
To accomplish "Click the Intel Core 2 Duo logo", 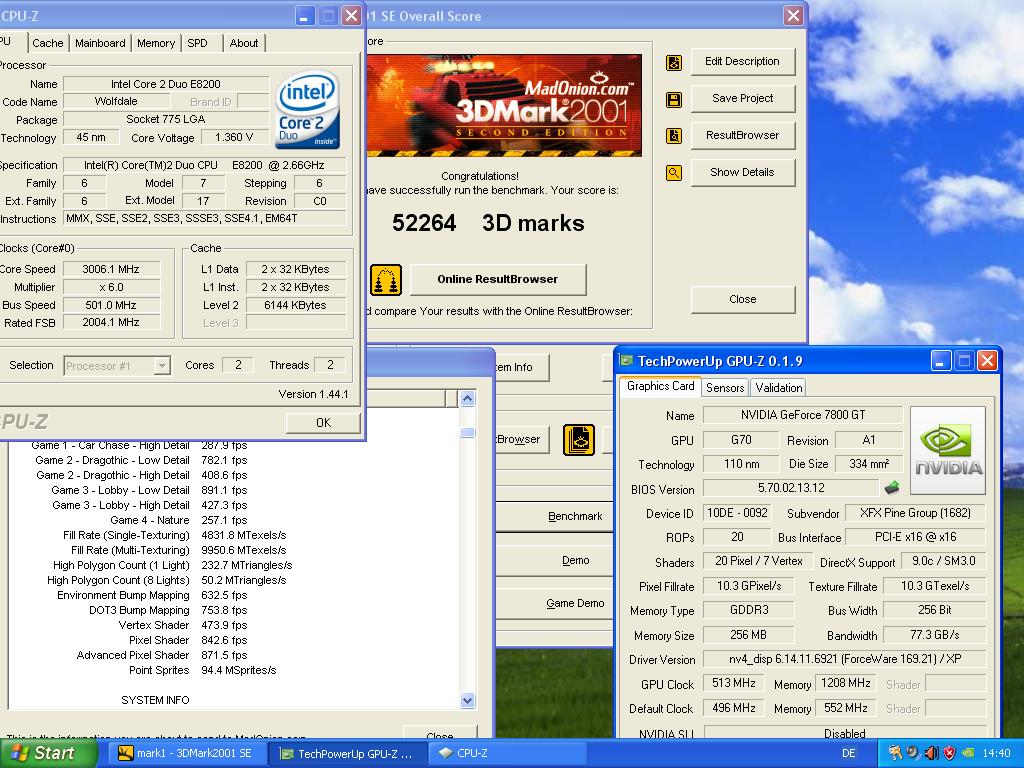I will (x=308, y=109).
